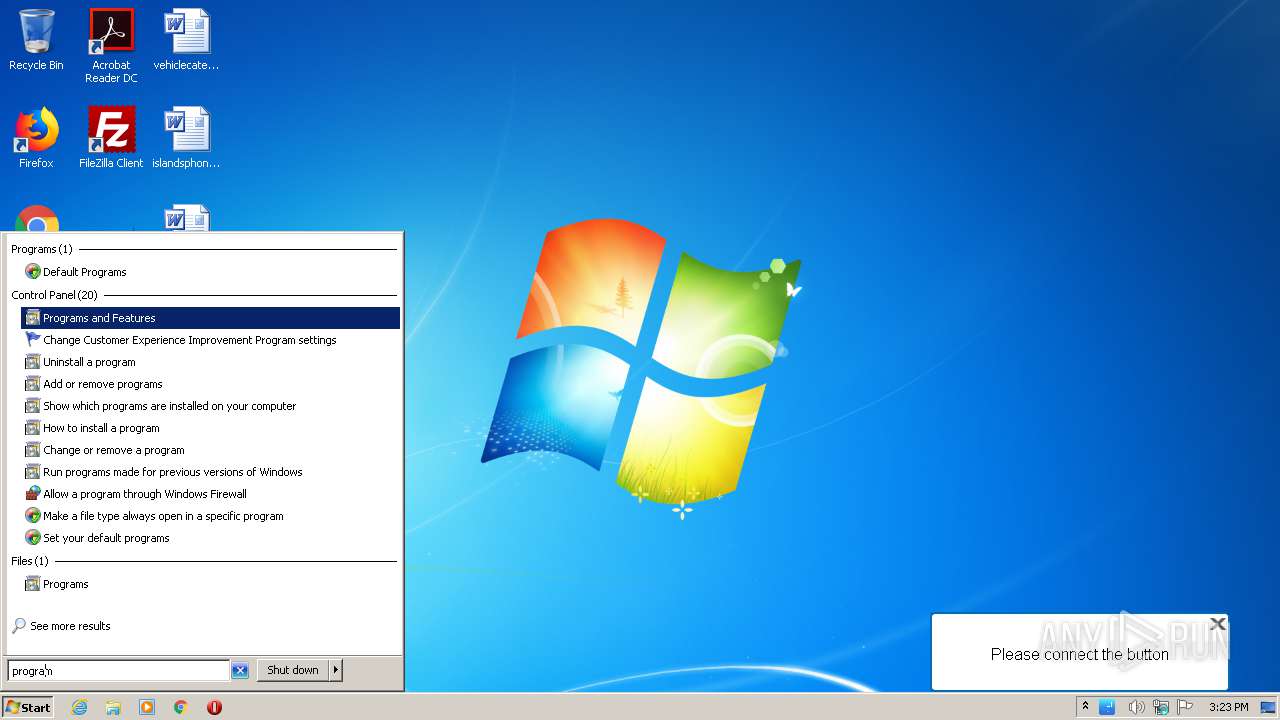1280x720 pixels.
Task: Open the network tray icon
Action: pyautogui.click(x=1161, y=707)
